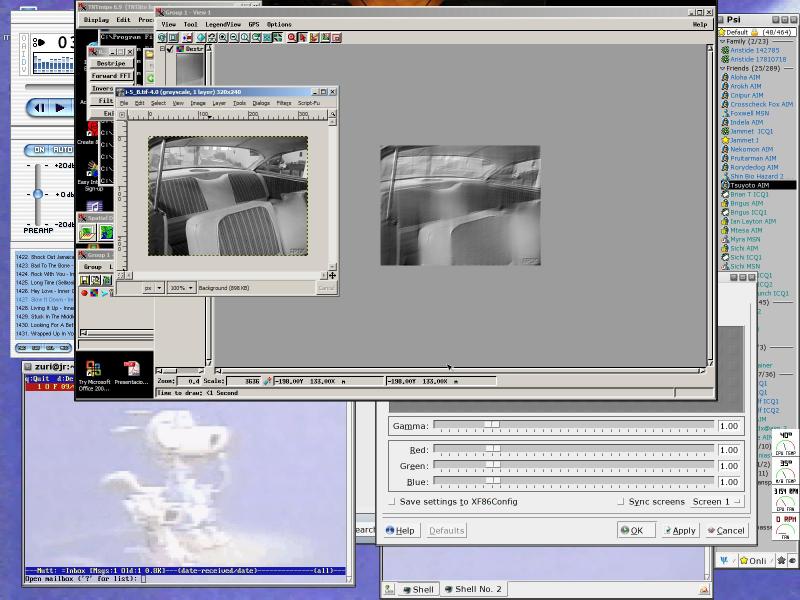Enable Save settings to XF86Config checkbox

392,502
